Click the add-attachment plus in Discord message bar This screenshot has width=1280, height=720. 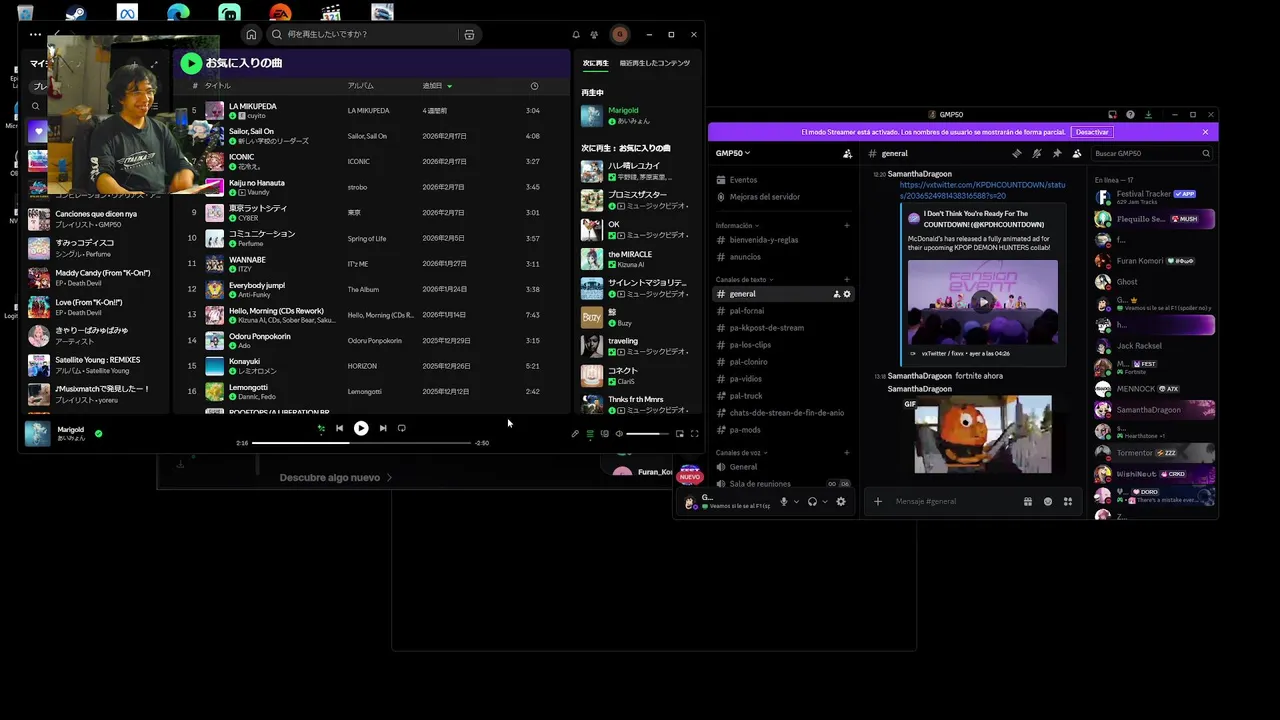(878, 501)
